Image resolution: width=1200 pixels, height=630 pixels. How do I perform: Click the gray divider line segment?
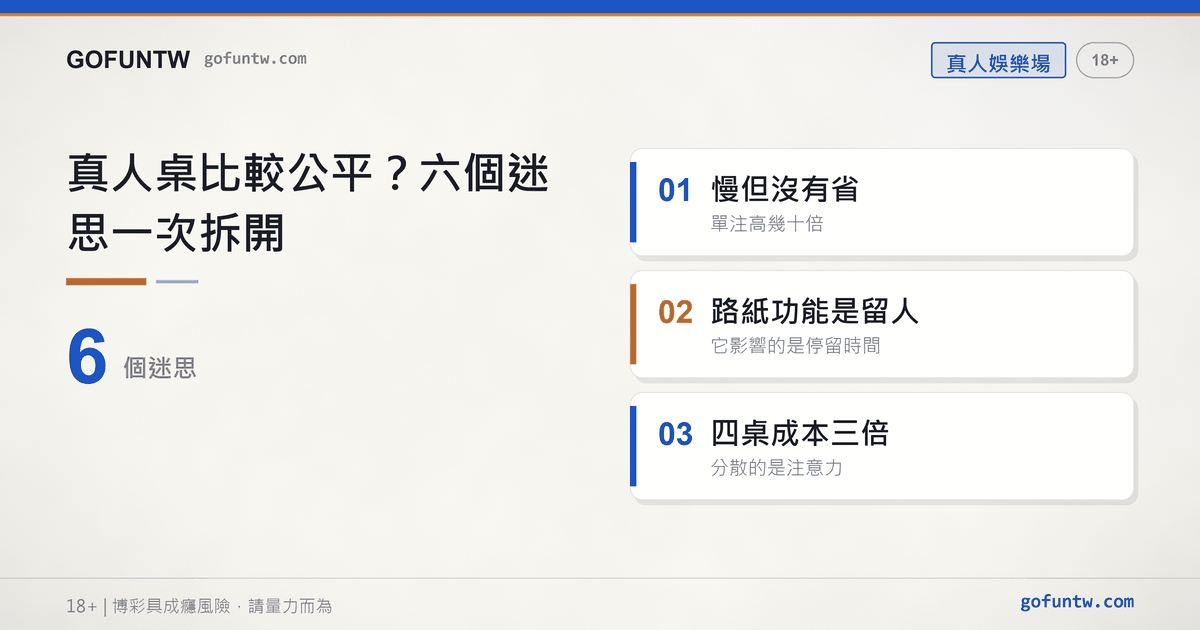pos(177,282)
